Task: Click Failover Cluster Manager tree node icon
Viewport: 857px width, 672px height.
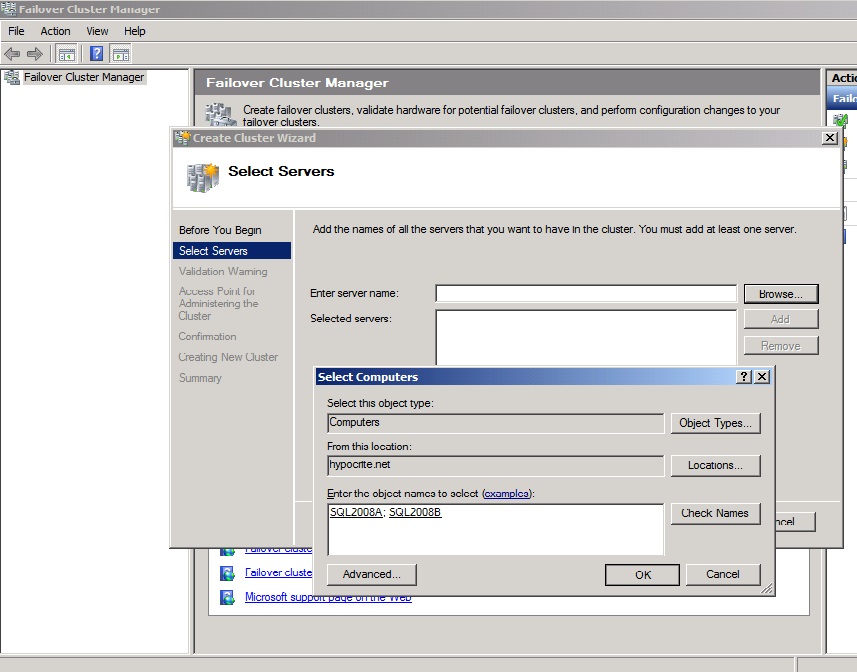Action: point(12,77)
